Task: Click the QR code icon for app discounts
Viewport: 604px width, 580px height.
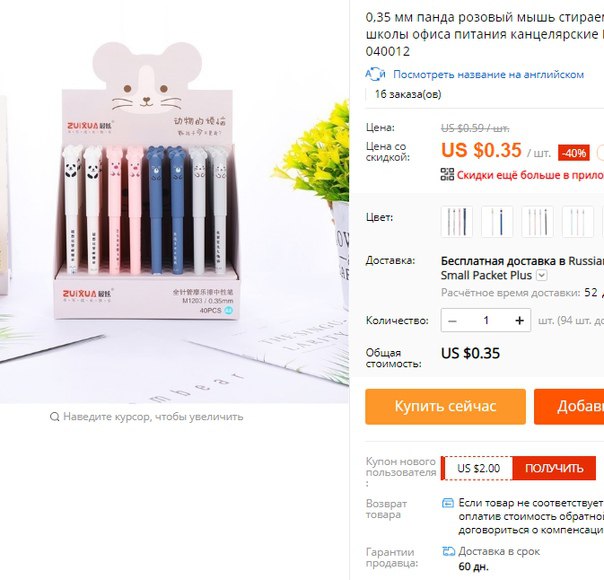Action: (447, 174)
